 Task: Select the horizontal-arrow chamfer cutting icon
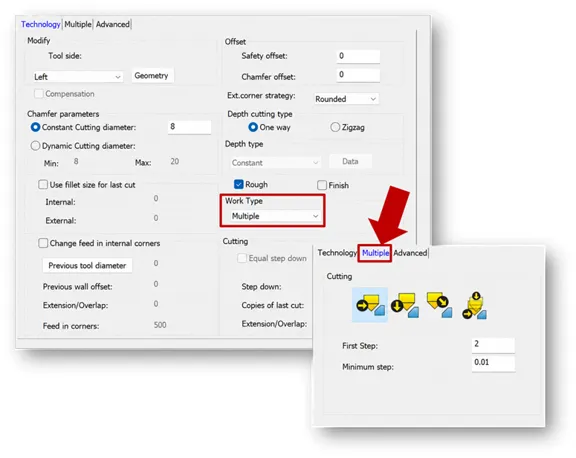[x=370, y=305]
